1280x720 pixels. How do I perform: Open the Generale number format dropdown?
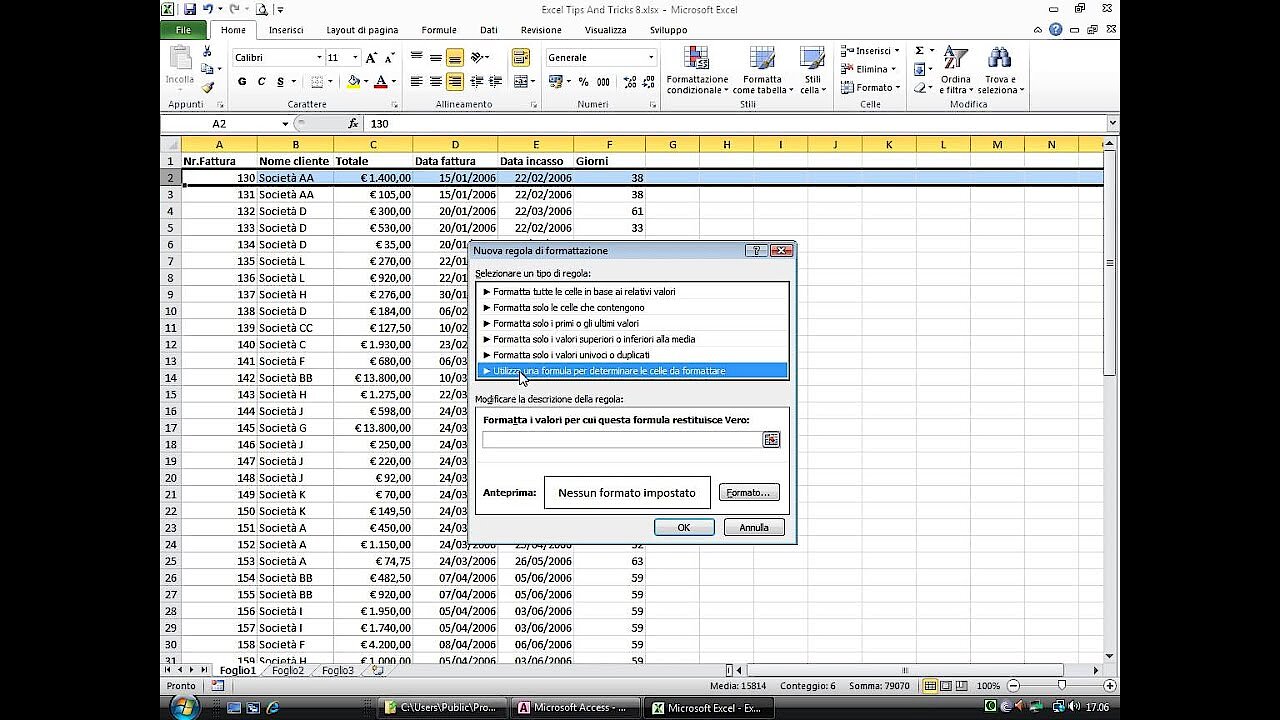[x=651, y=58]
